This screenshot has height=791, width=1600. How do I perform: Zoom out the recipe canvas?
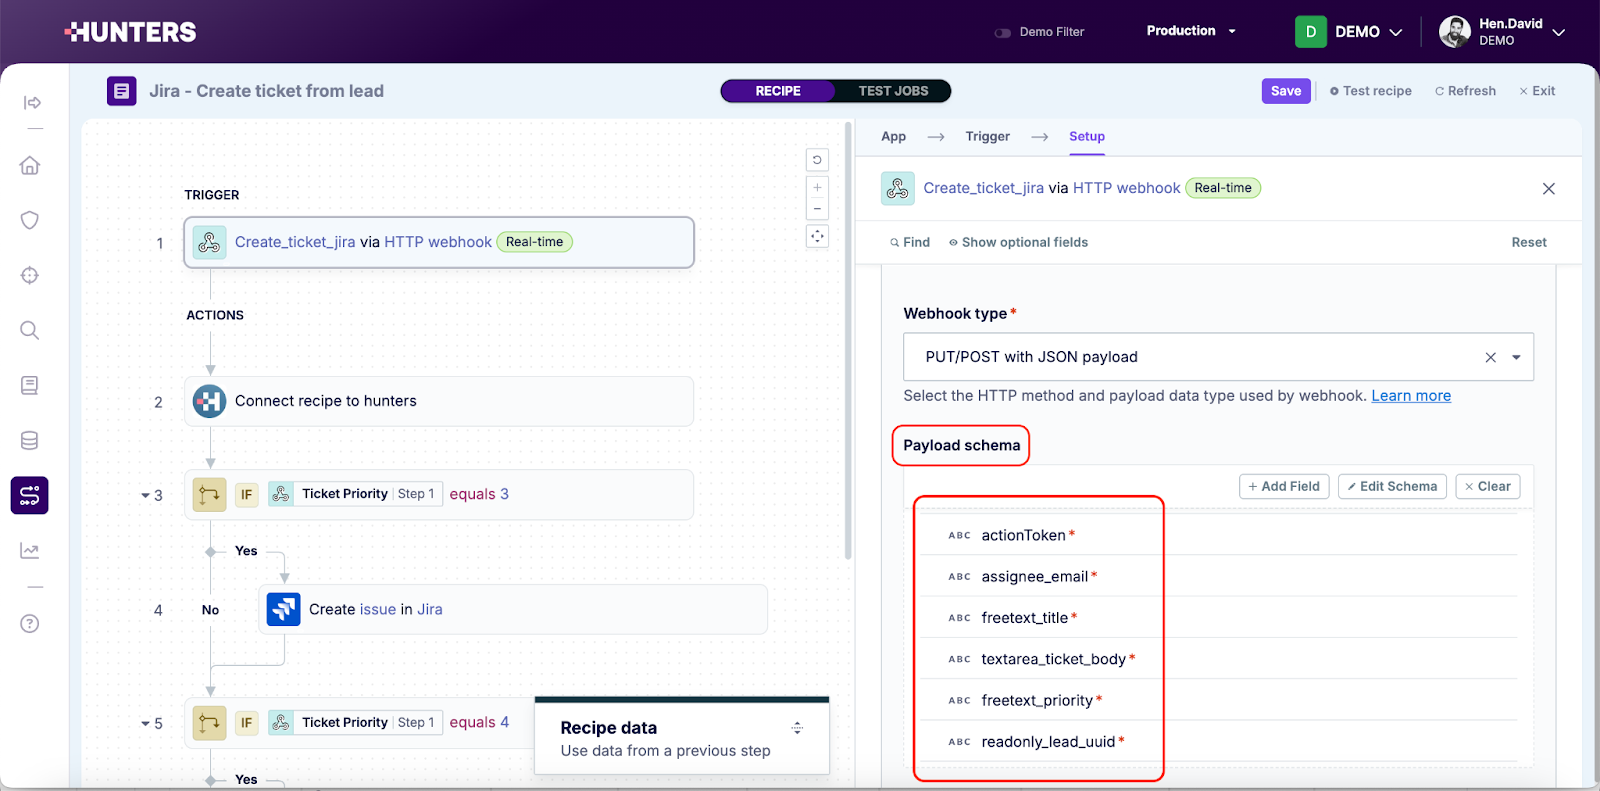pos(817,209)
